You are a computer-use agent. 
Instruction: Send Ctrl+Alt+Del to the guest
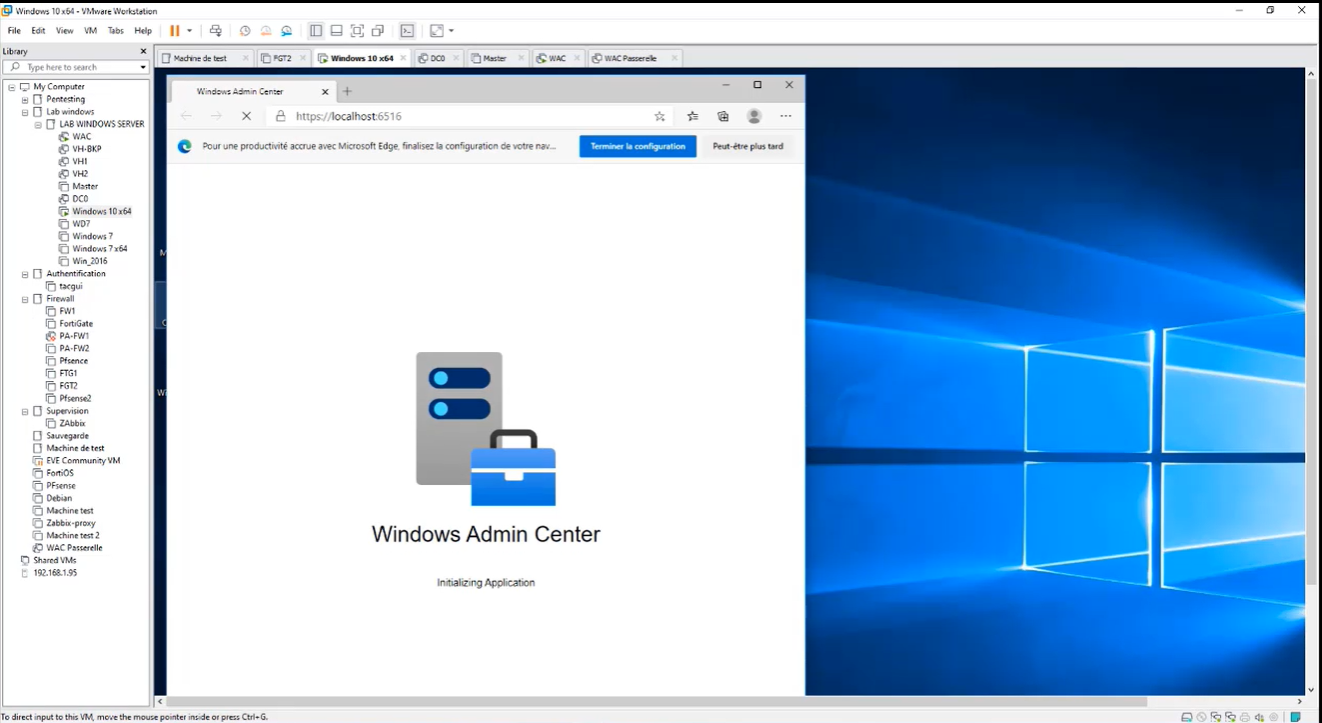tap(216, 30)
